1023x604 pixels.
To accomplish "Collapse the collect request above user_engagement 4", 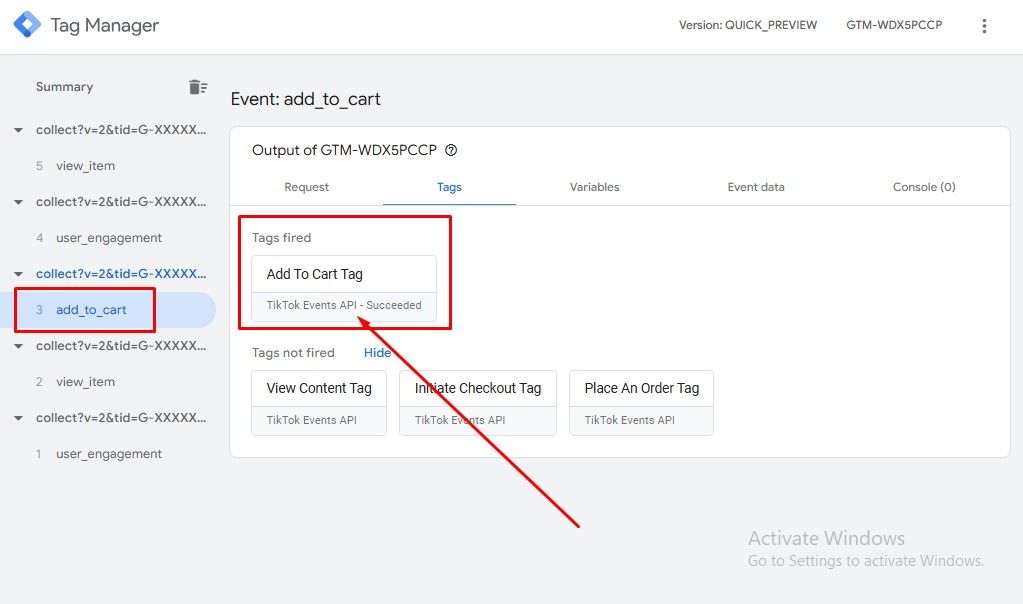I will pos(18,202).
